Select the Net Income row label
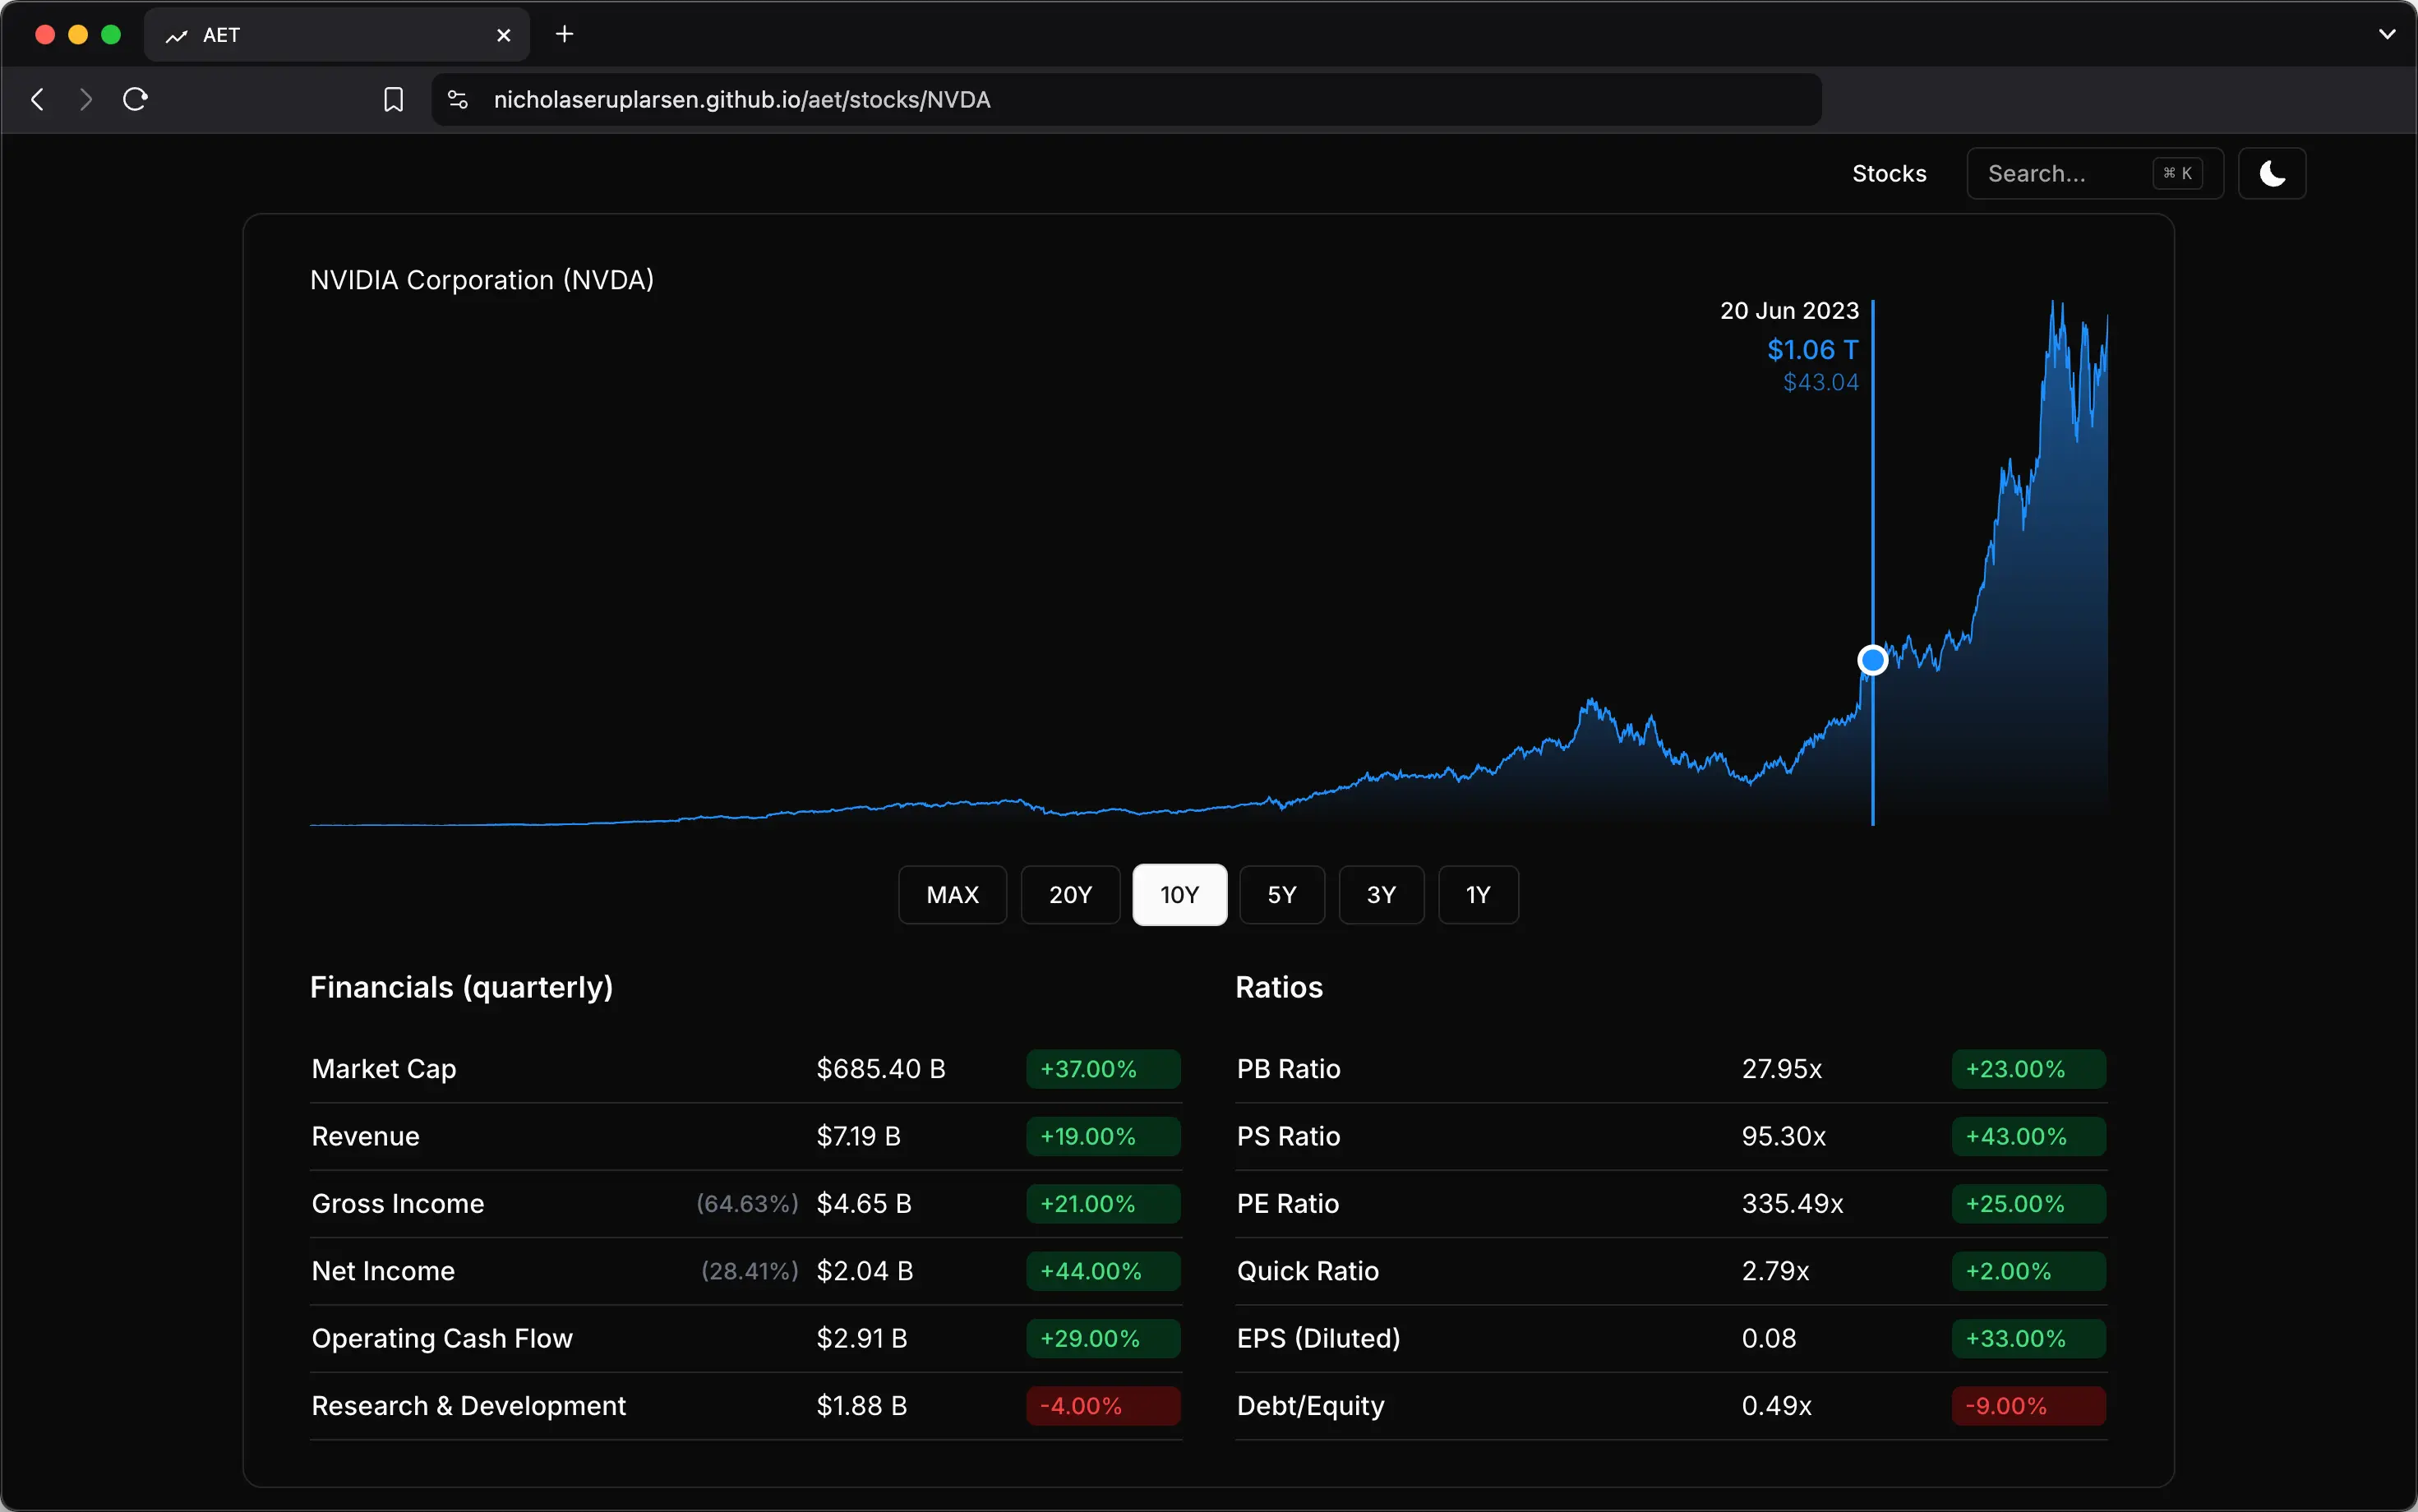The height and width of the screenshot is (1512, 2418). pos(383,1271)
